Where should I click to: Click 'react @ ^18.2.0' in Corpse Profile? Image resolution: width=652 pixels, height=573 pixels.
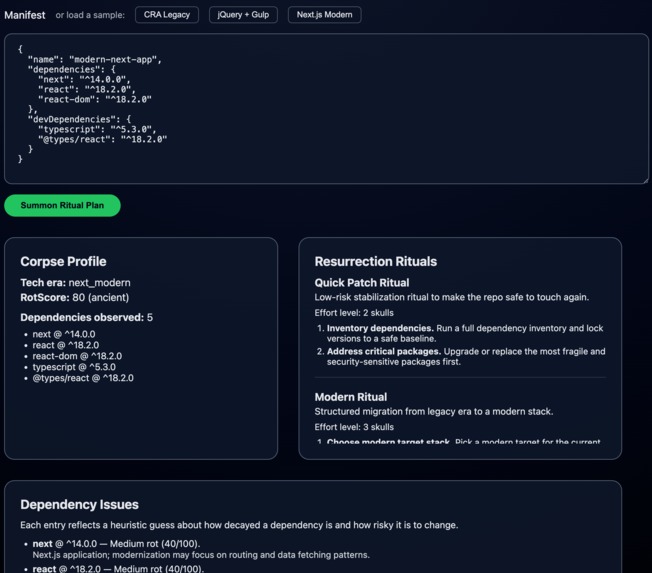point(66,345)
